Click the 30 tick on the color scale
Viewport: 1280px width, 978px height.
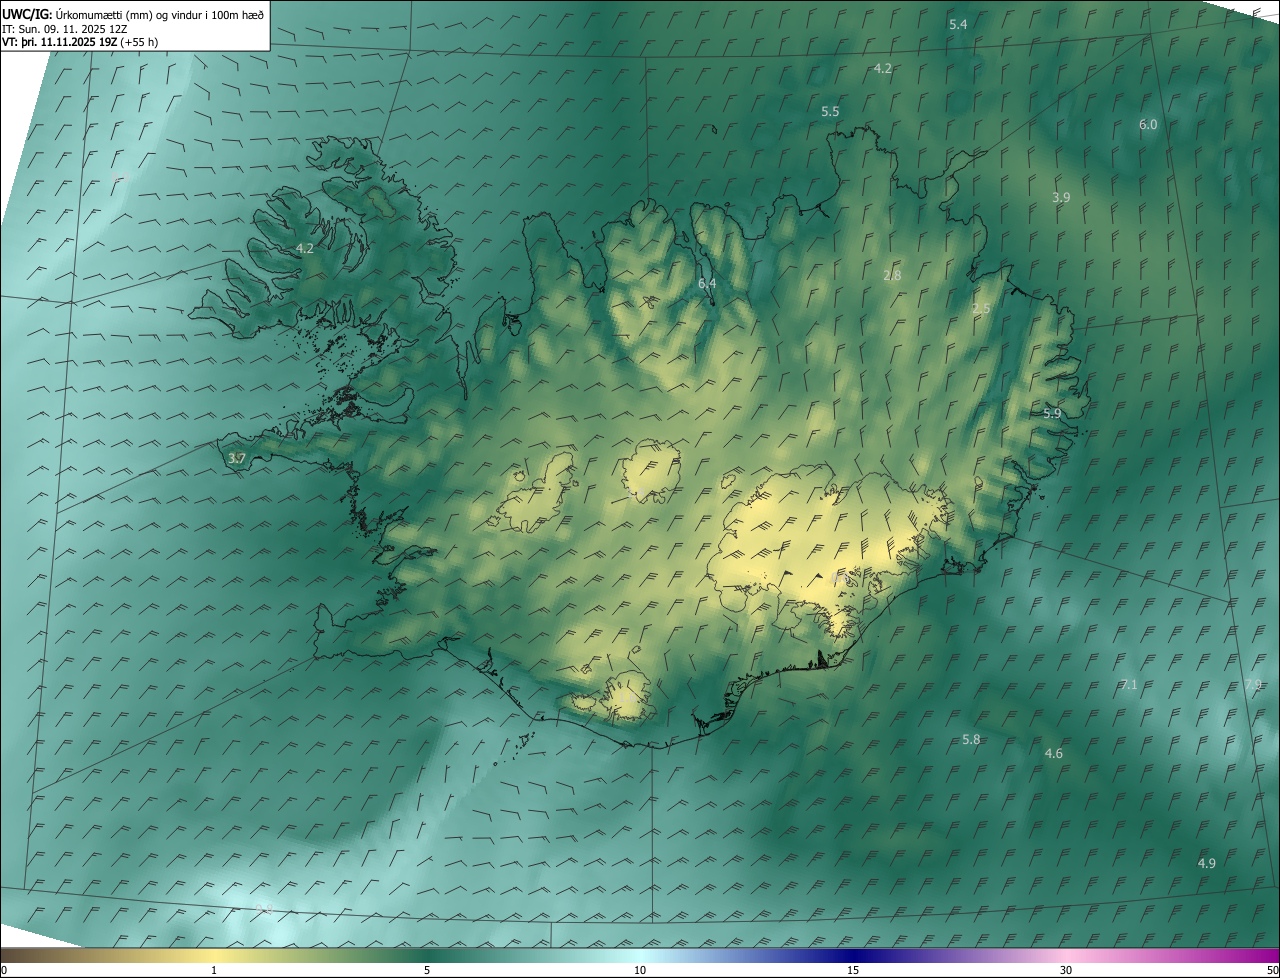(x=1066, y=971)
